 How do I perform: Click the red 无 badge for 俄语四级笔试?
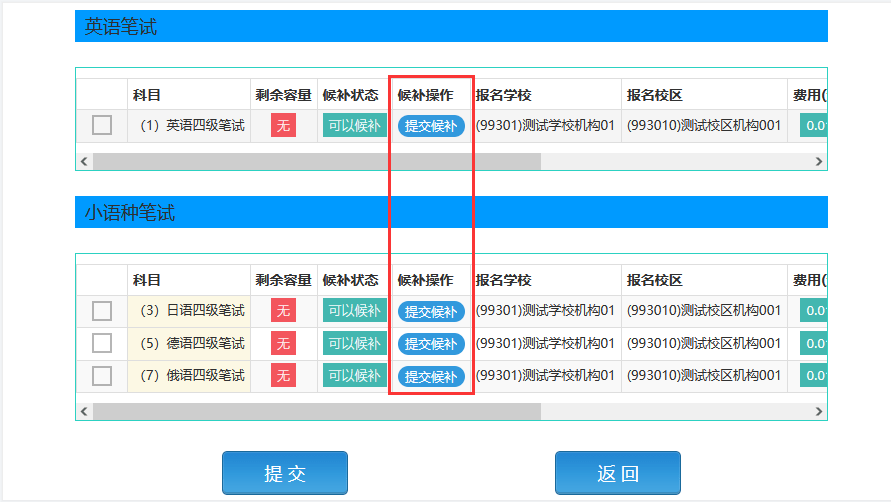pos(284,375)
